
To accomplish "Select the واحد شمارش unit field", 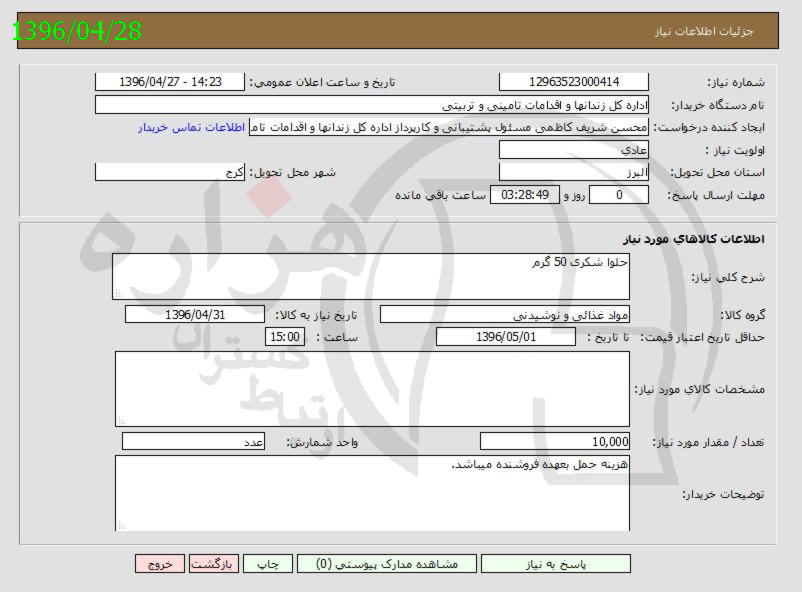I will (x=193, y=441).
